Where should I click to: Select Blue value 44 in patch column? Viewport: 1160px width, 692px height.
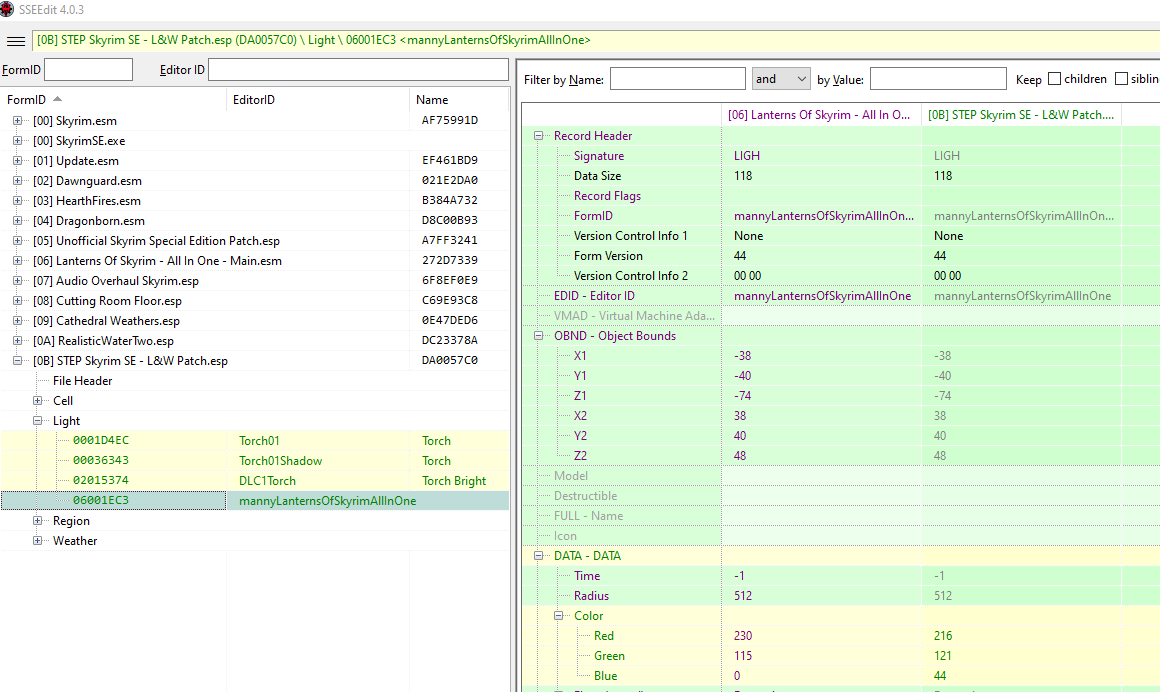click(940, 676)
